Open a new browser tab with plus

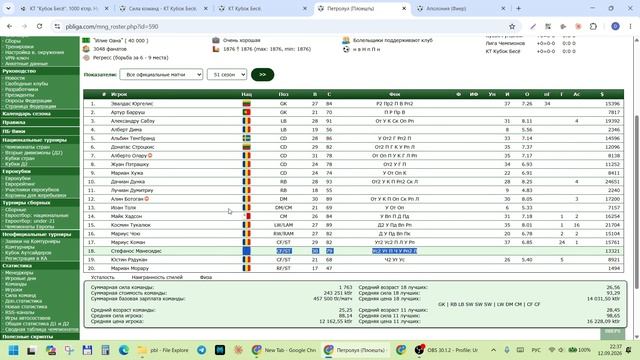tap(518, 8)
